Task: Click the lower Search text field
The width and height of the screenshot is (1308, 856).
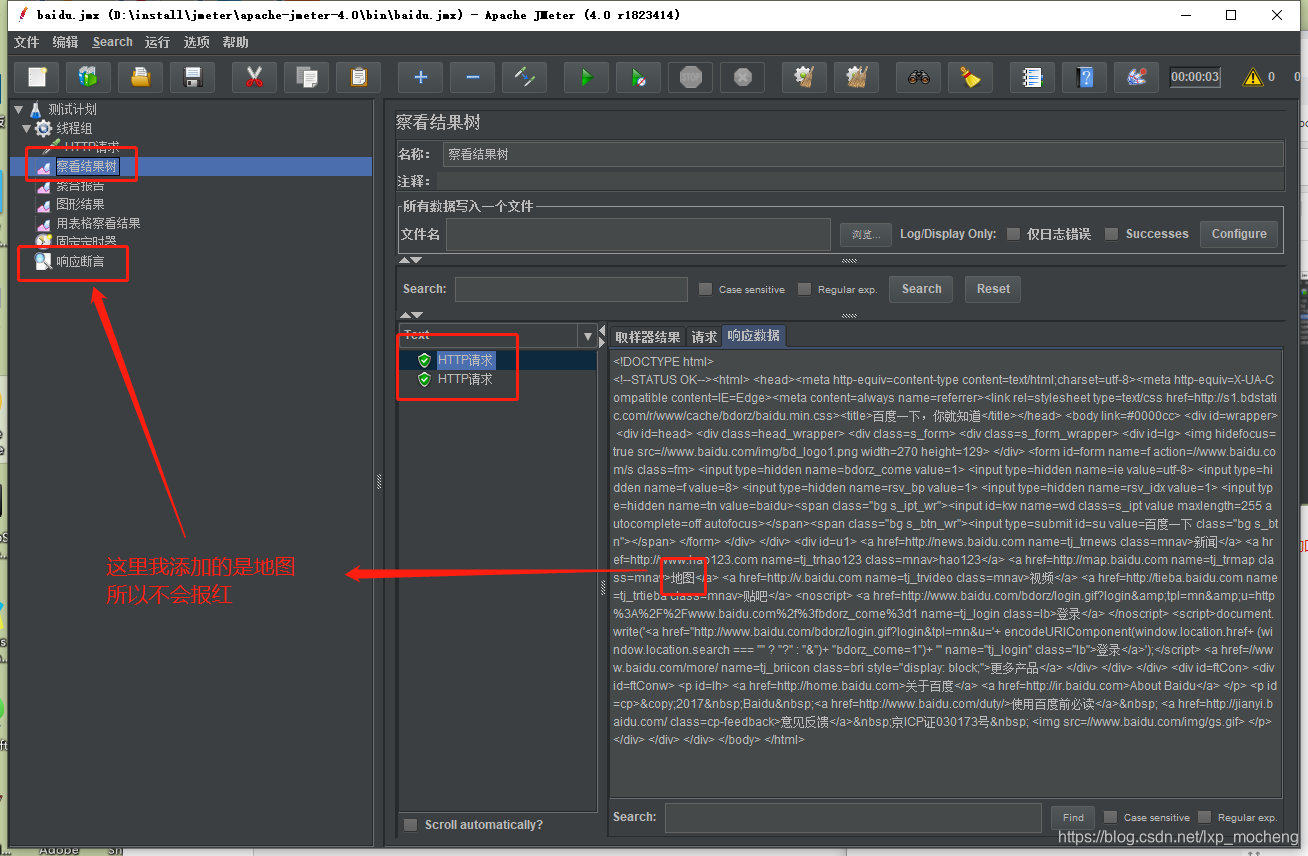Action: 854,817
